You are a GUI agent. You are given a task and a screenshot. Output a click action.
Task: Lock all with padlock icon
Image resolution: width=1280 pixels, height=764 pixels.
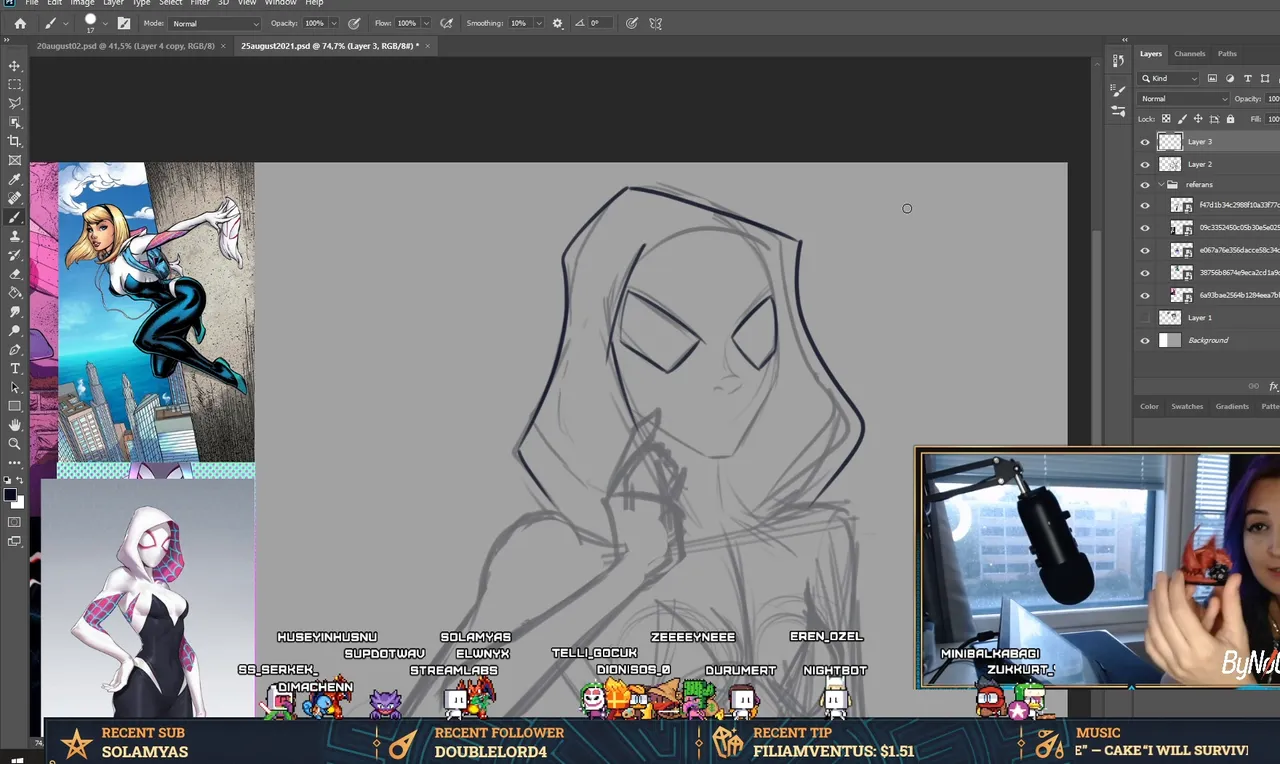[x=1230, y=119]
